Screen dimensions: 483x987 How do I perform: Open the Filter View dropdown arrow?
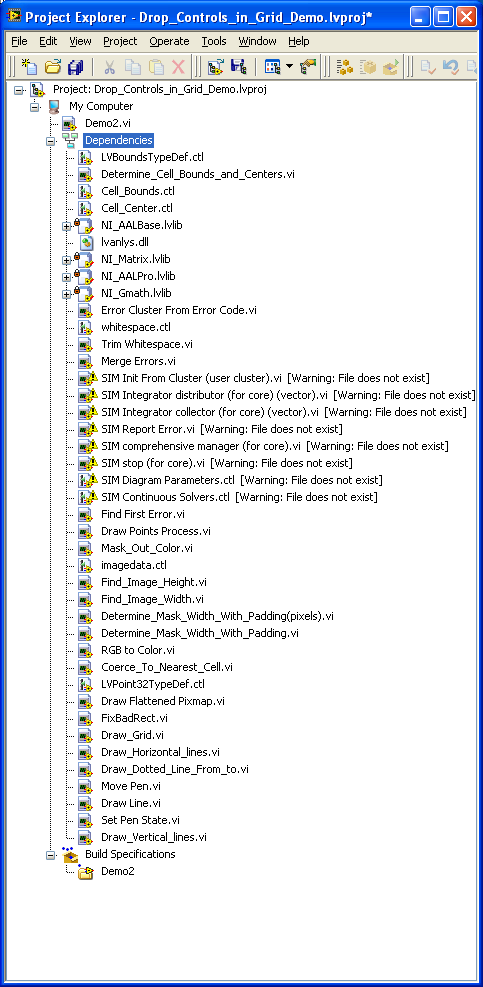(x=289, y=67)
